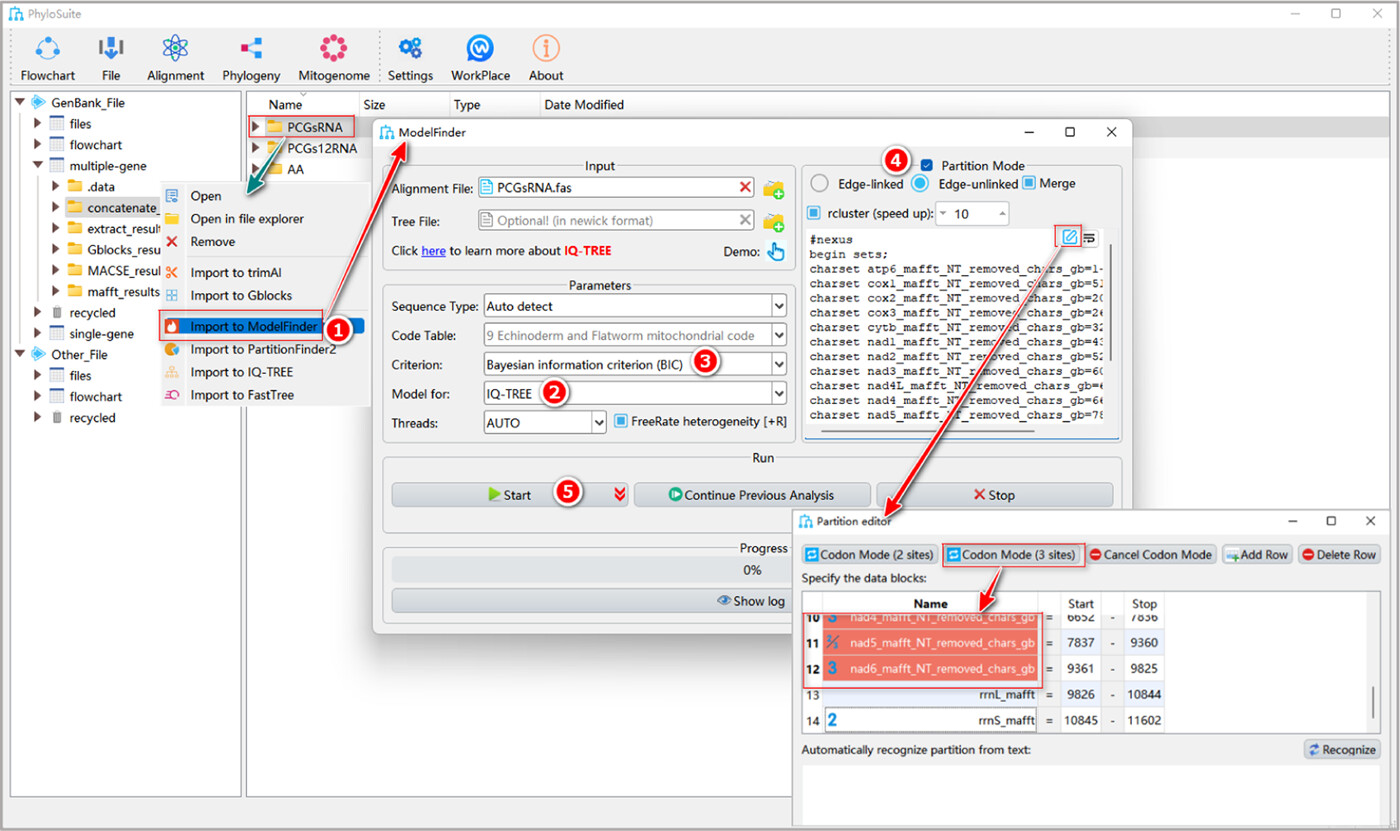This screenshot has width=1400, height=831.
Task: Click the wrap text icon beside partition editor
Action: point(1089,237)
